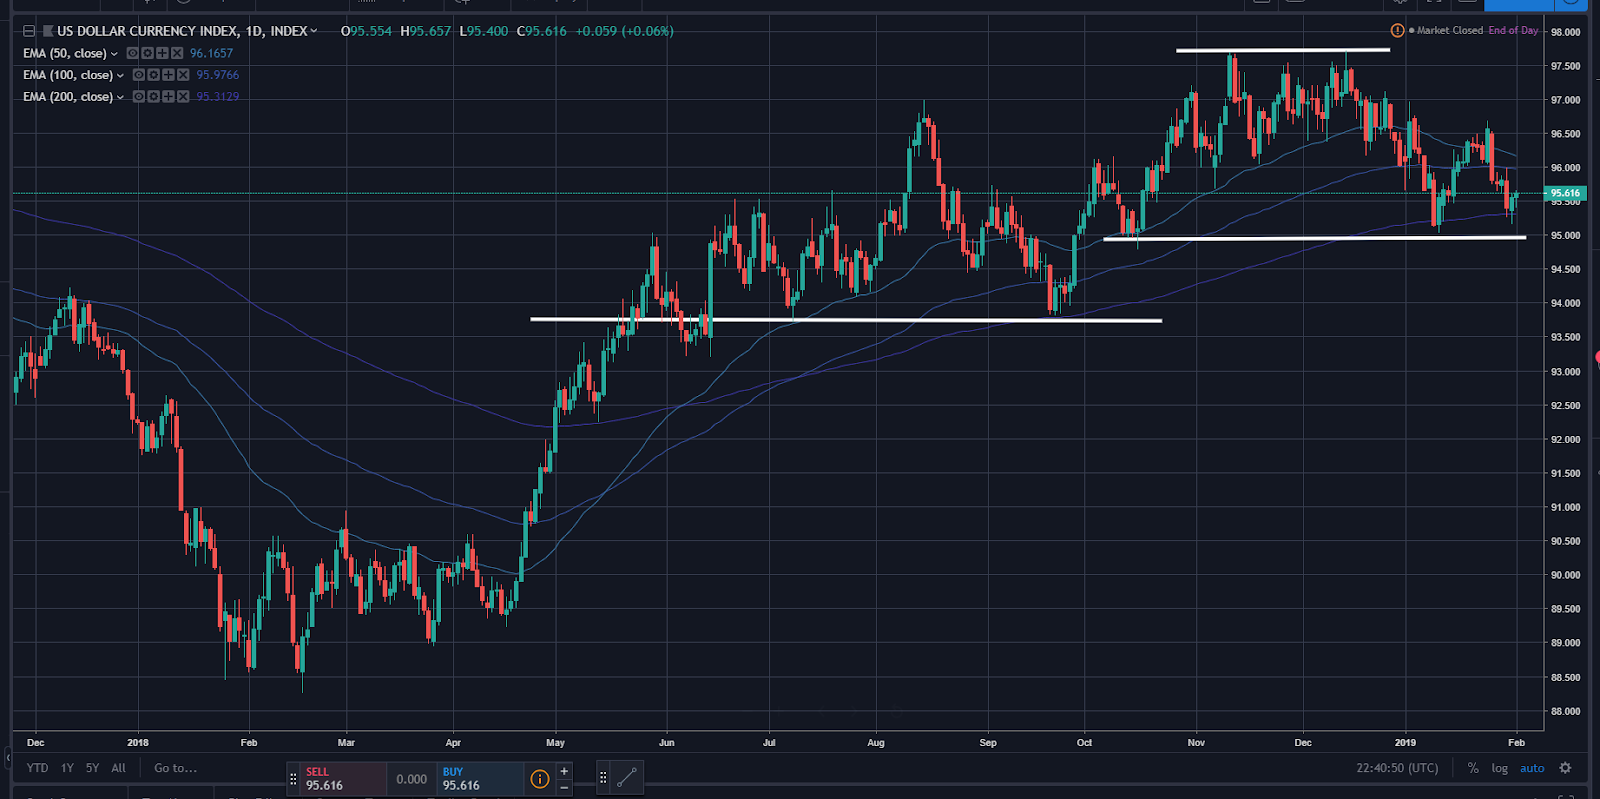The height and width of the screenshot is (799, 1600).
Task: Click the Feb label next to 2018 on time axis
Action: (x=249, y=742)
